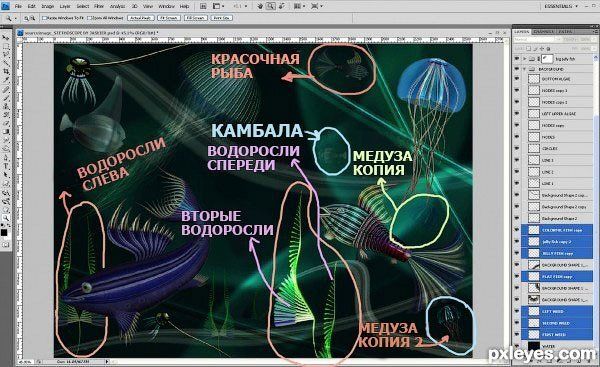Select the Zoom tool in the toolbox
The width and height of the screenshot is (600, 367).
5,218
